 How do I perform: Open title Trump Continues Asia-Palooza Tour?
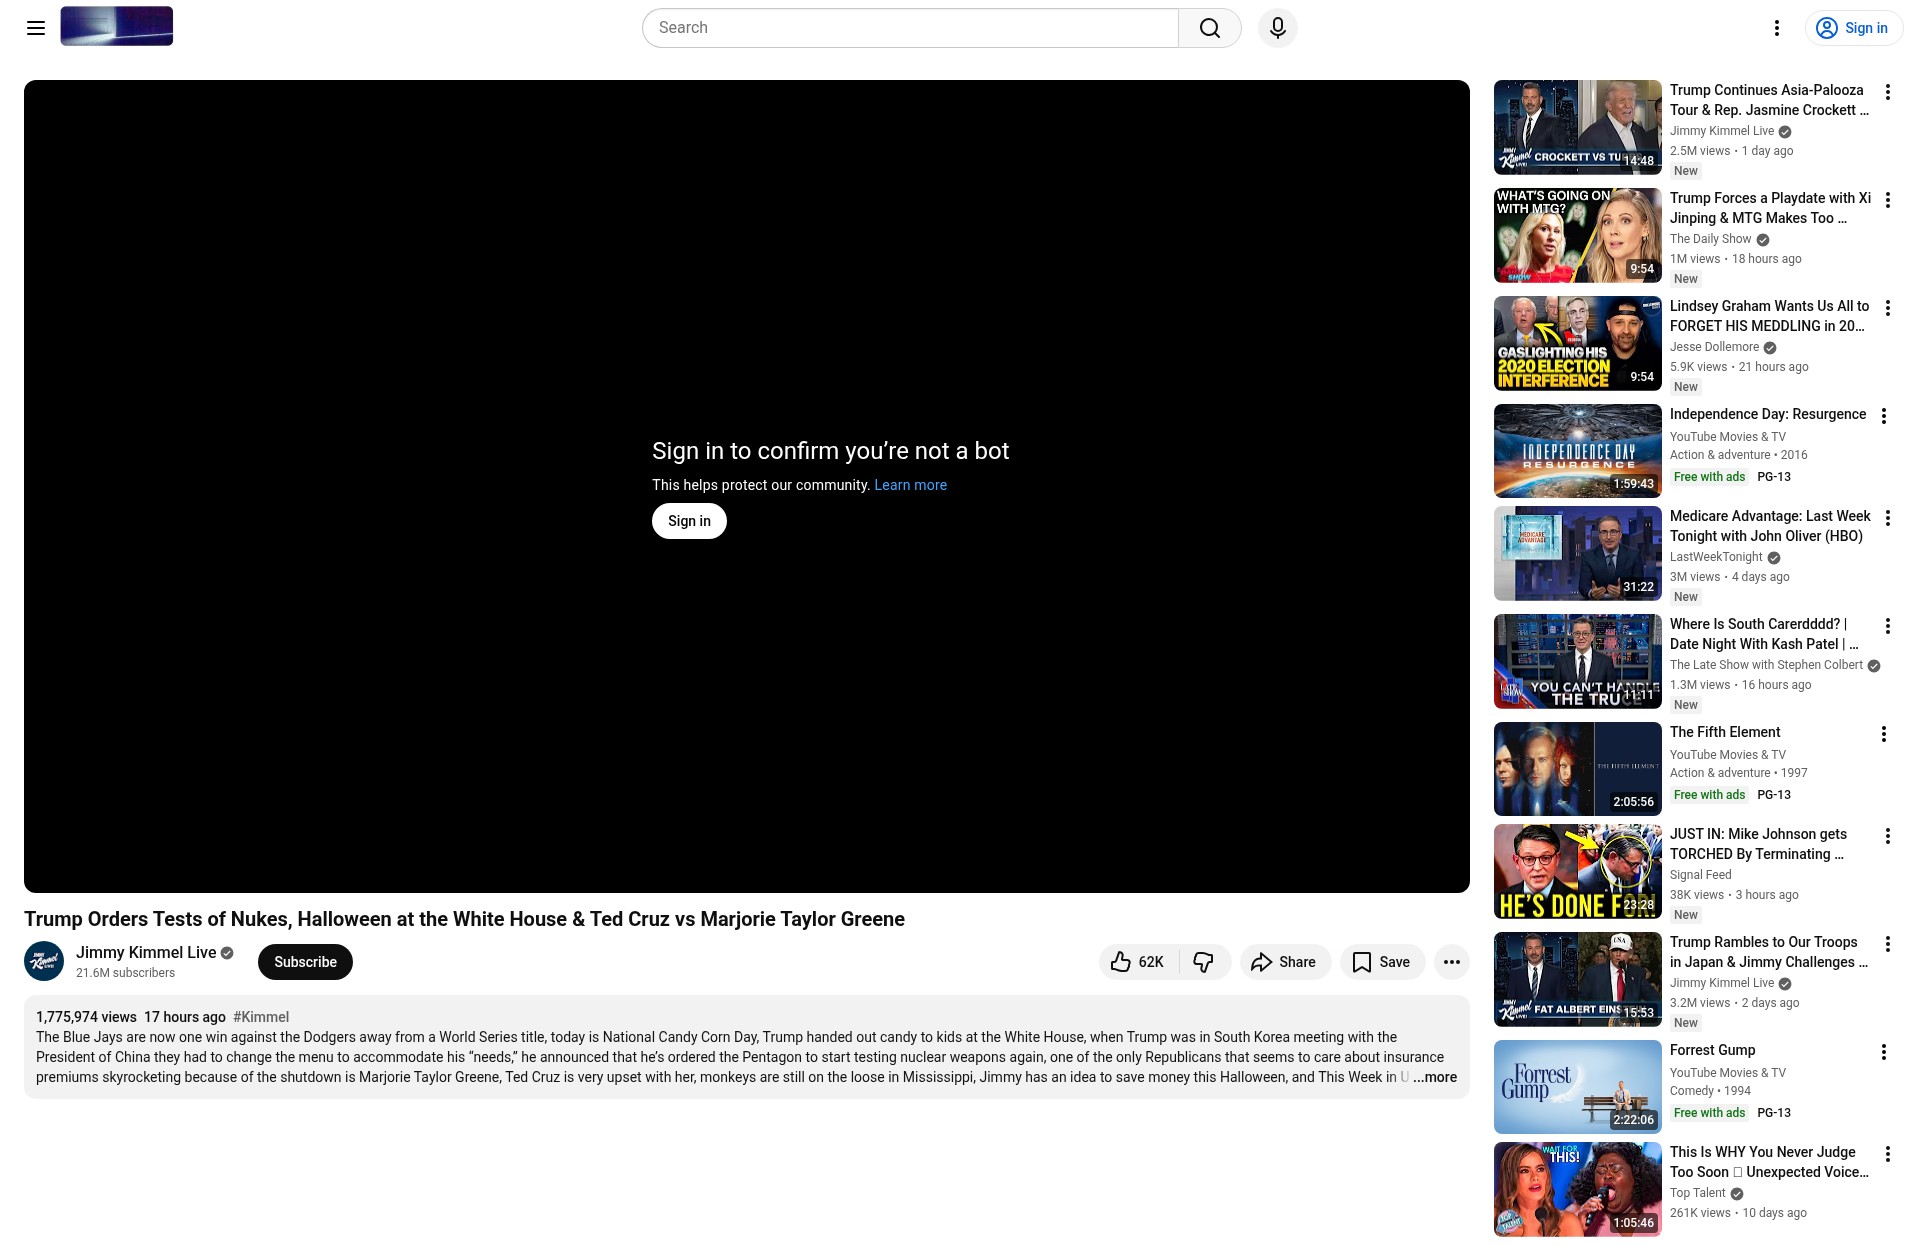pos(1769,100)
